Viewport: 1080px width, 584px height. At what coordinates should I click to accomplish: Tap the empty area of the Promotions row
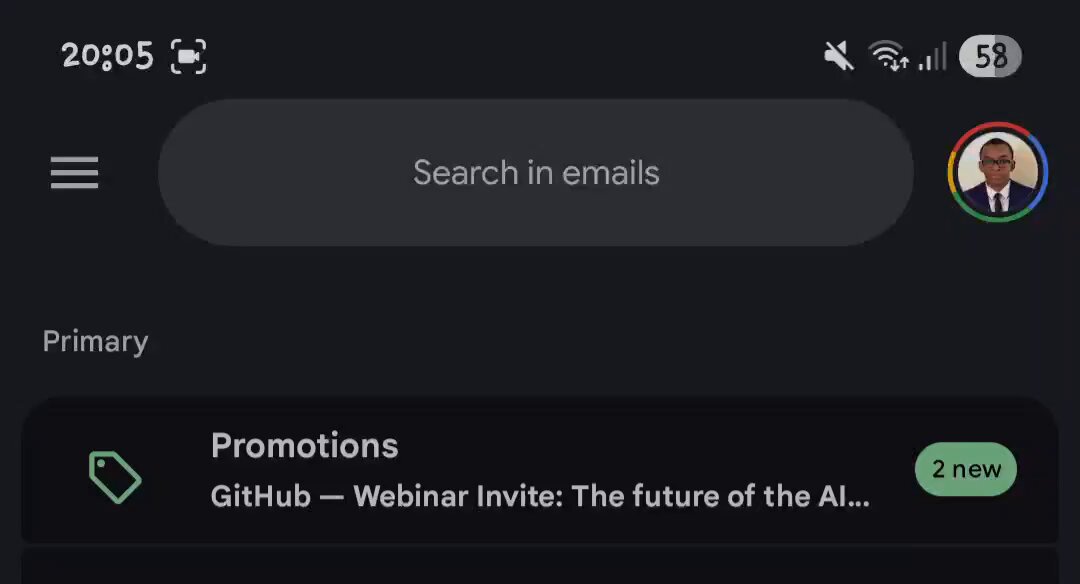pyautogui.click(x=654, y=448)
